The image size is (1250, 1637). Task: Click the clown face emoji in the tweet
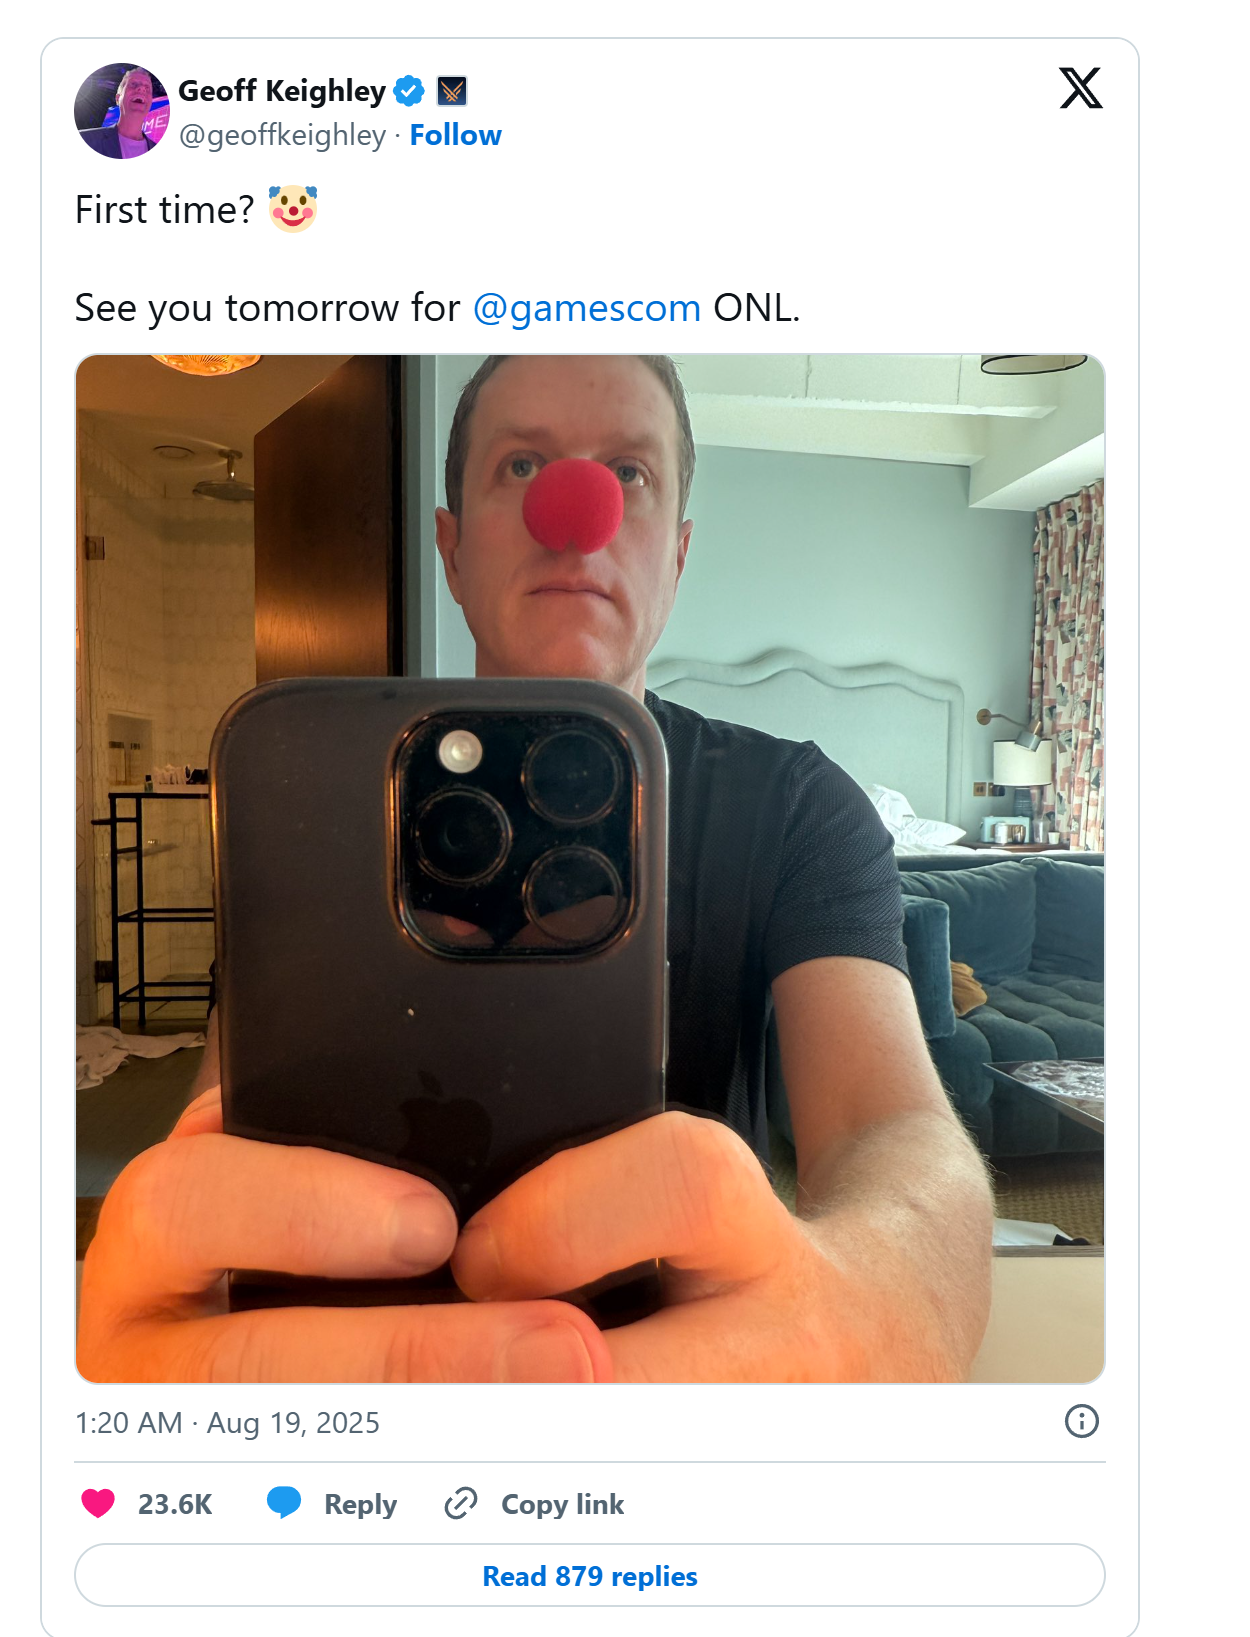pos(293,209)
